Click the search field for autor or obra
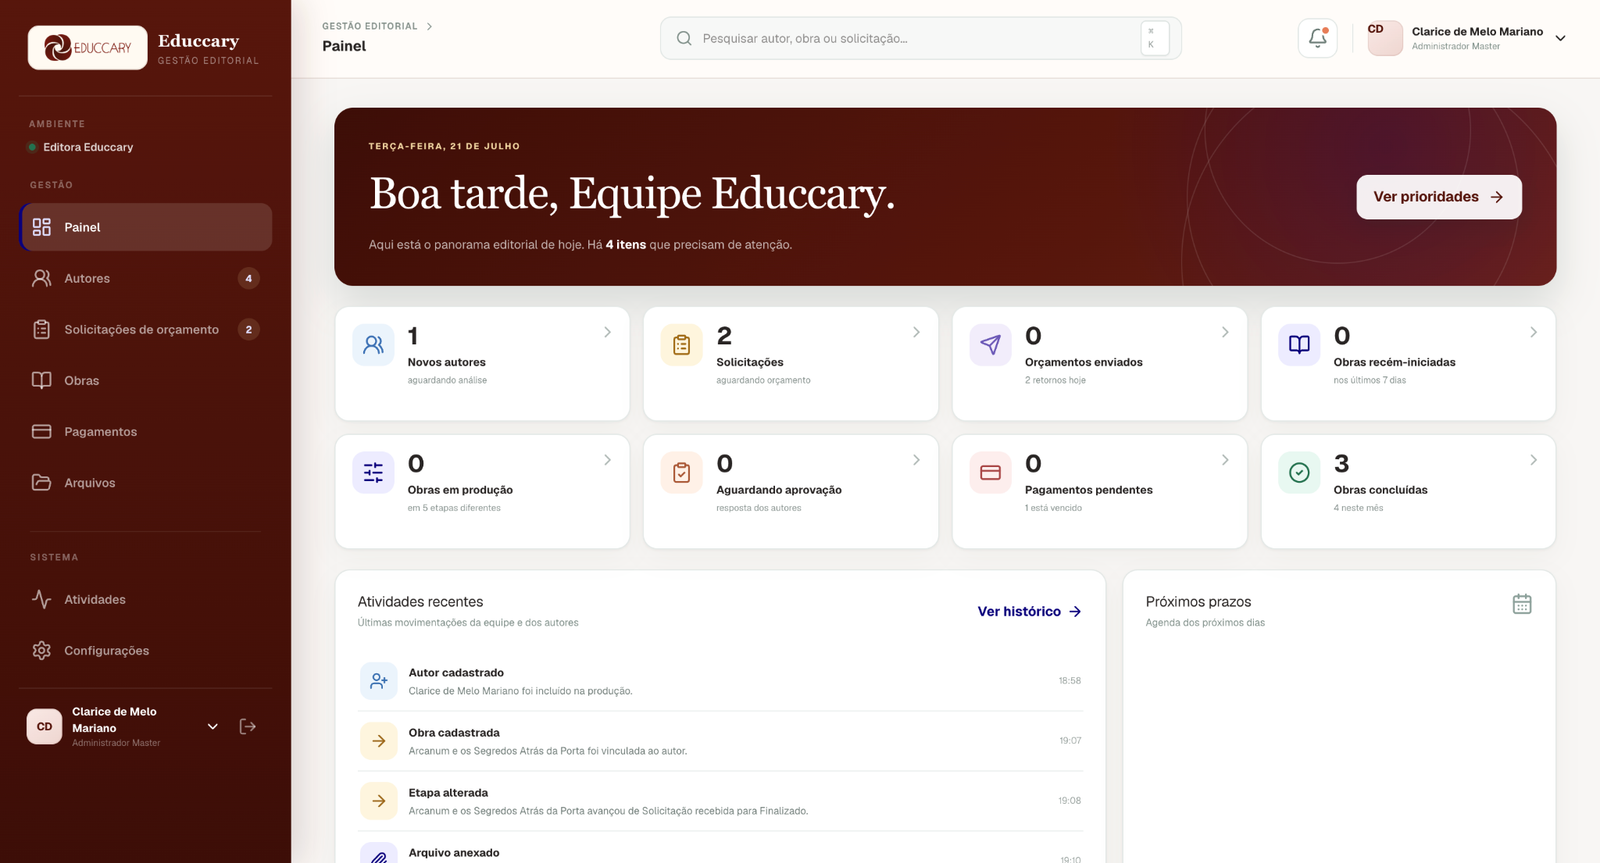Image resolution: width=1600 pixels, height=863 pixels. pyautogui.click(x=920, y=38)
